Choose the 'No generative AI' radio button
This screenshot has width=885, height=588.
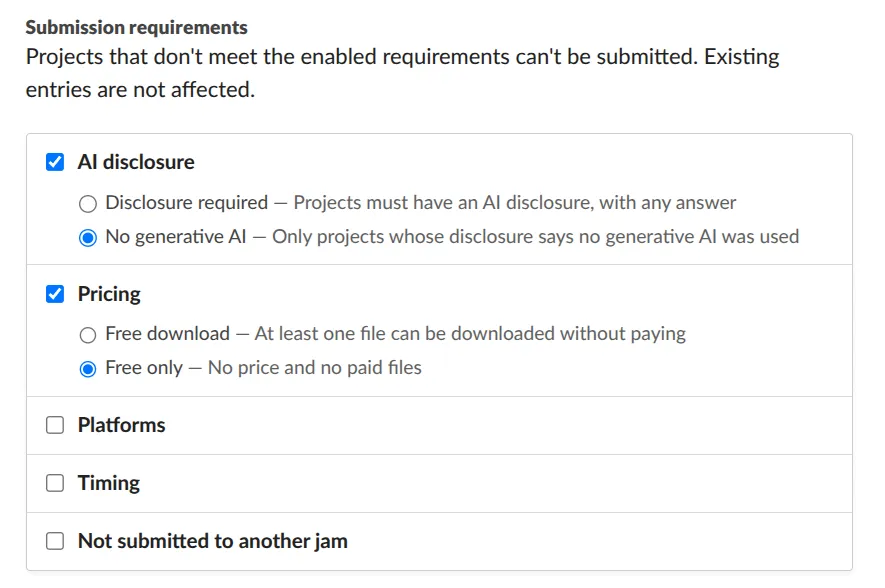(x=87, y=238)
